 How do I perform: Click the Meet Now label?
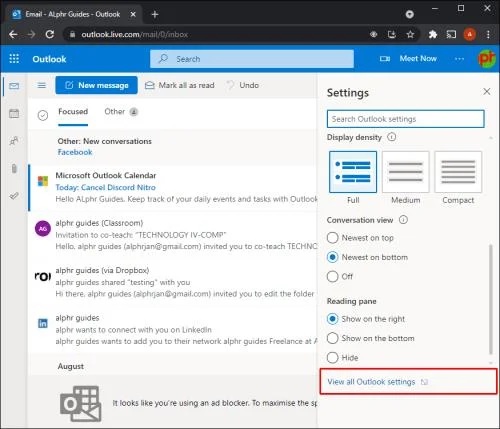point(418,59)
